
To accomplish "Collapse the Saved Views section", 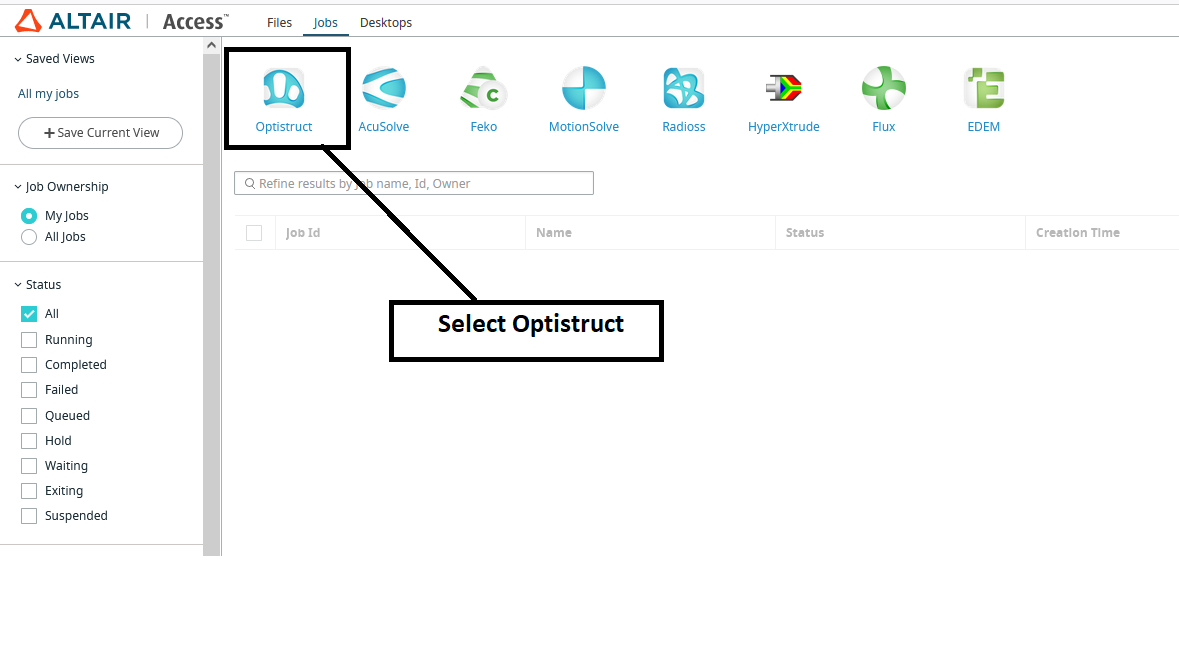I will click(x=16, y=58).
